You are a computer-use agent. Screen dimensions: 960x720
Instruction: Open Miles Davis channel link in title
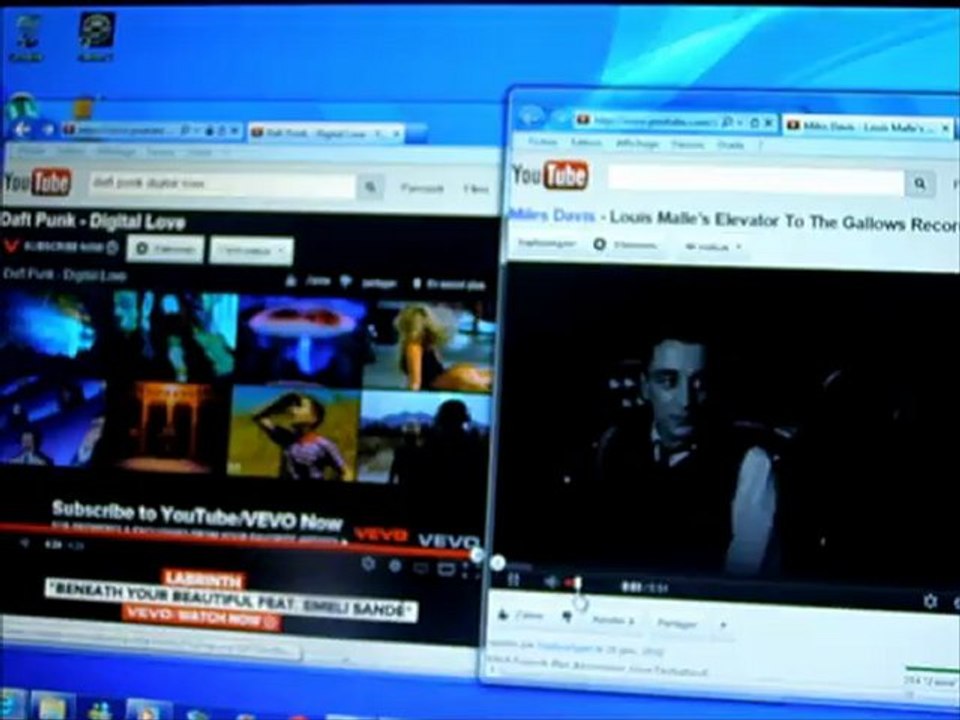(x=552, y=215)
